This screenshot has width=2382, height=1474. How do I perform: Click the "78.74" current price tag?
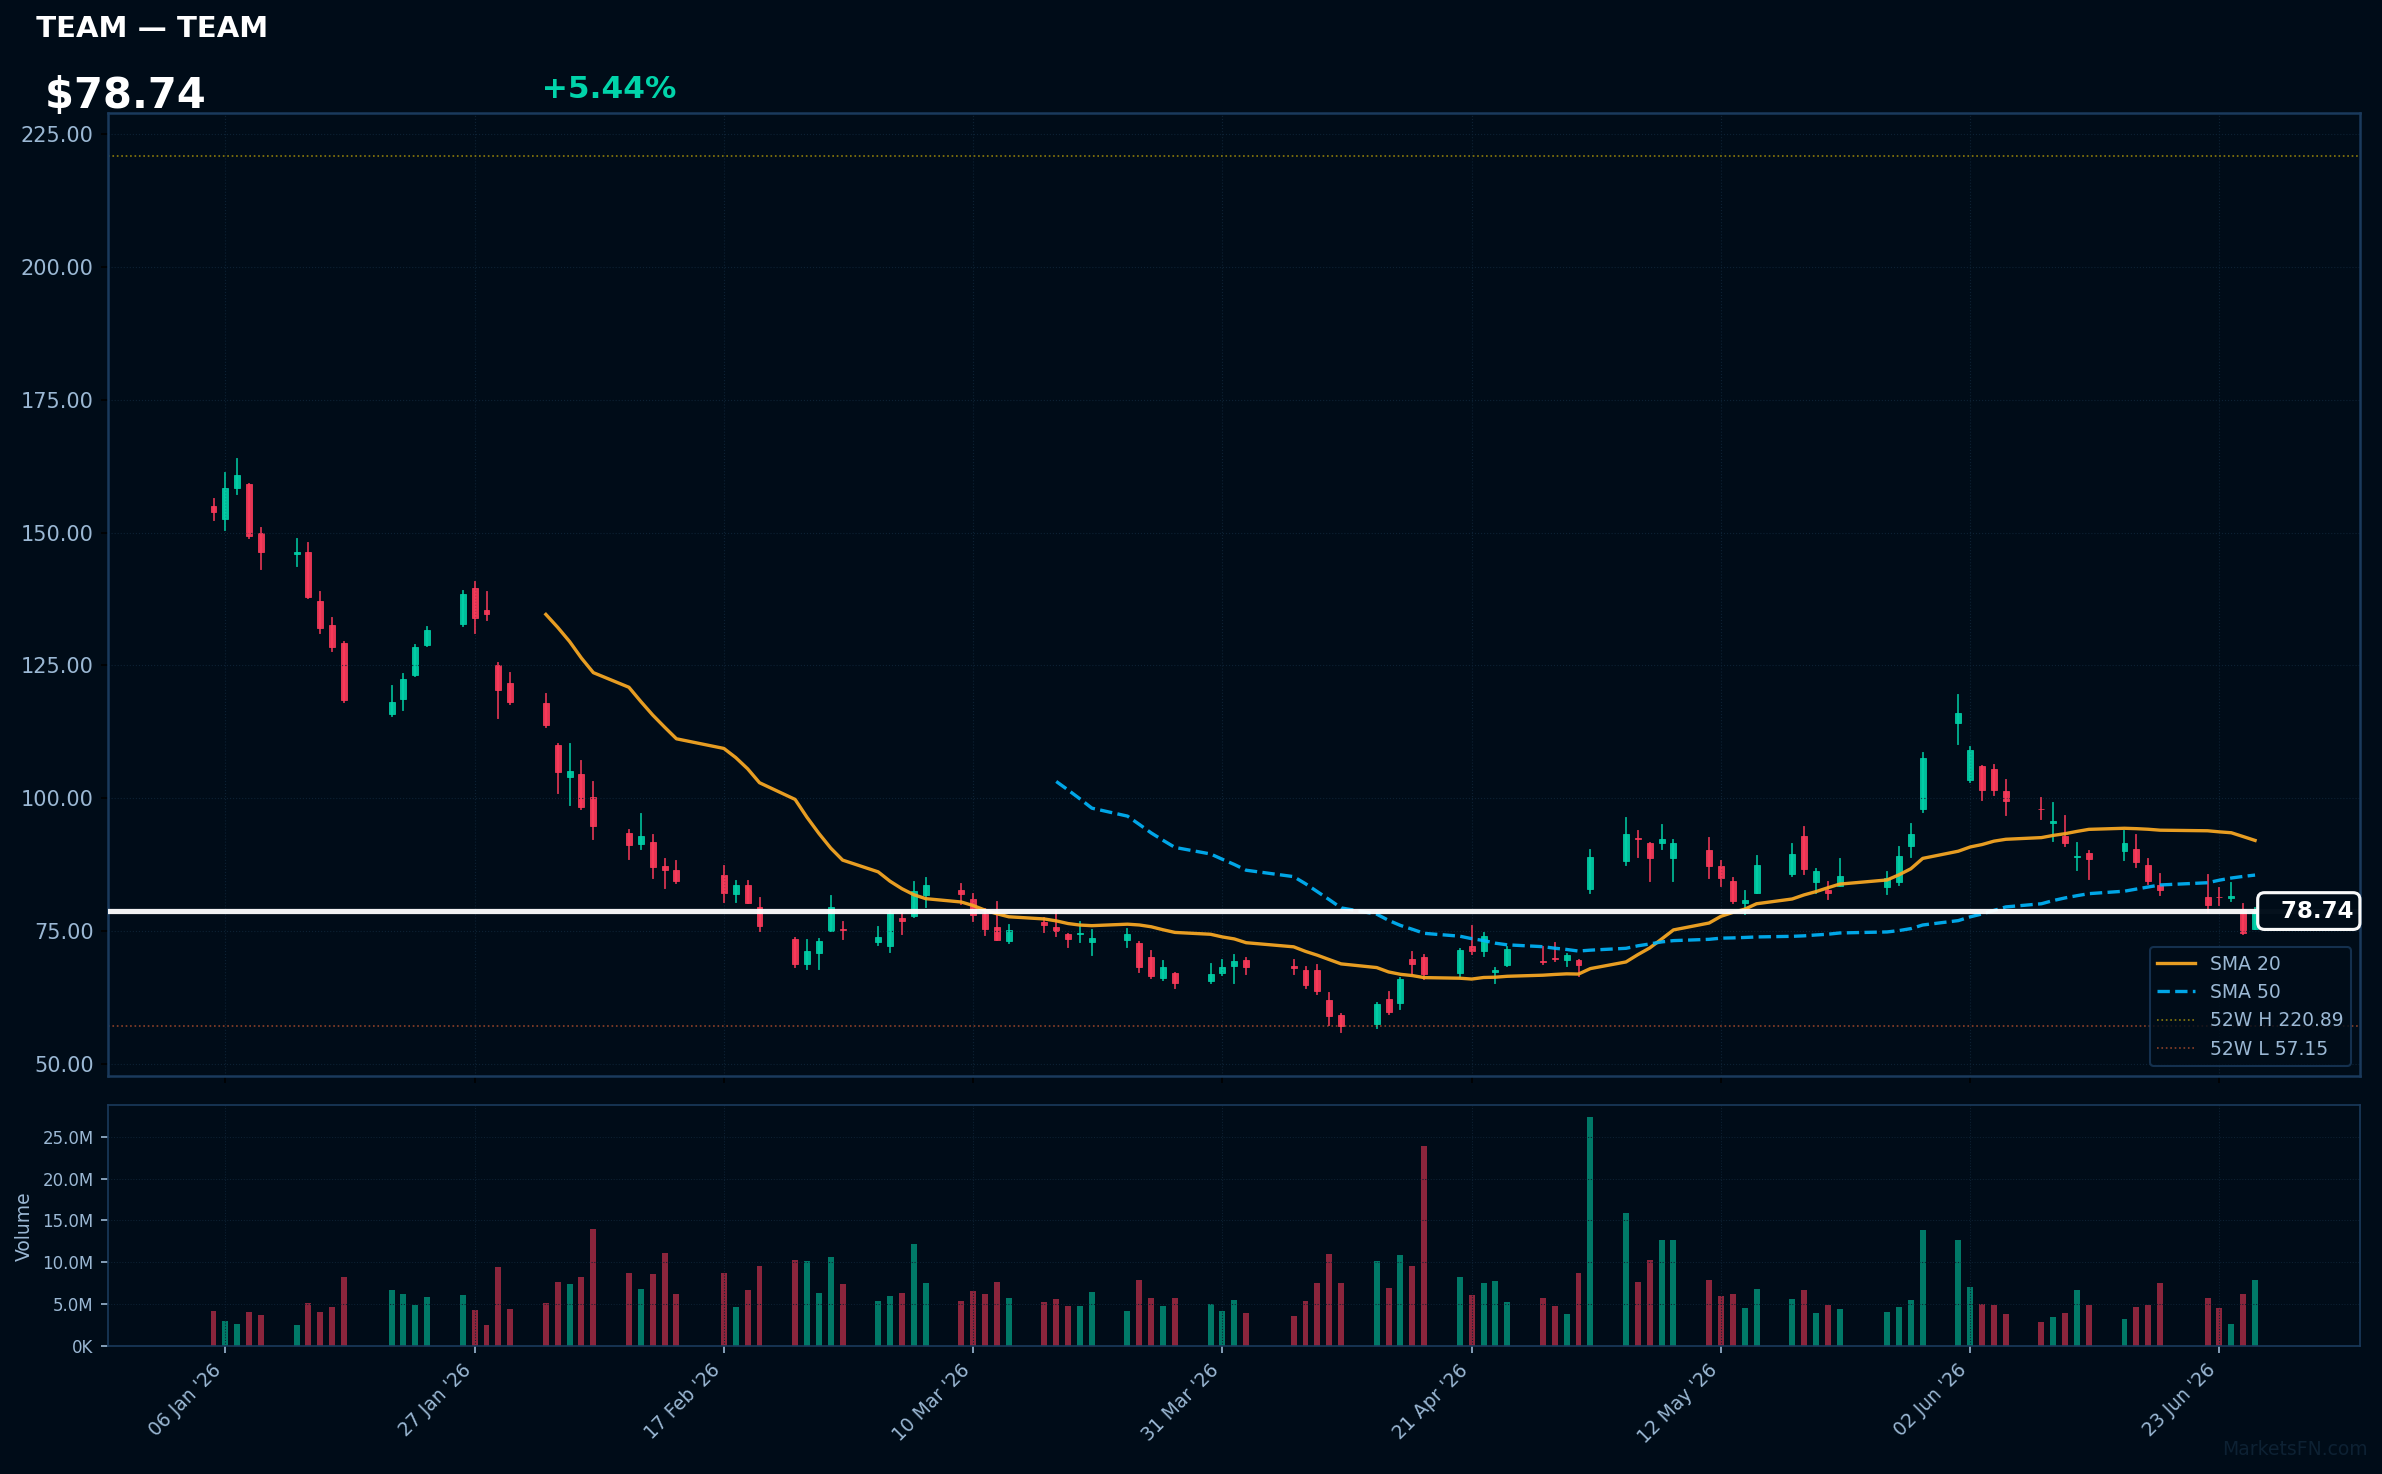click(x=2309, y=911)
